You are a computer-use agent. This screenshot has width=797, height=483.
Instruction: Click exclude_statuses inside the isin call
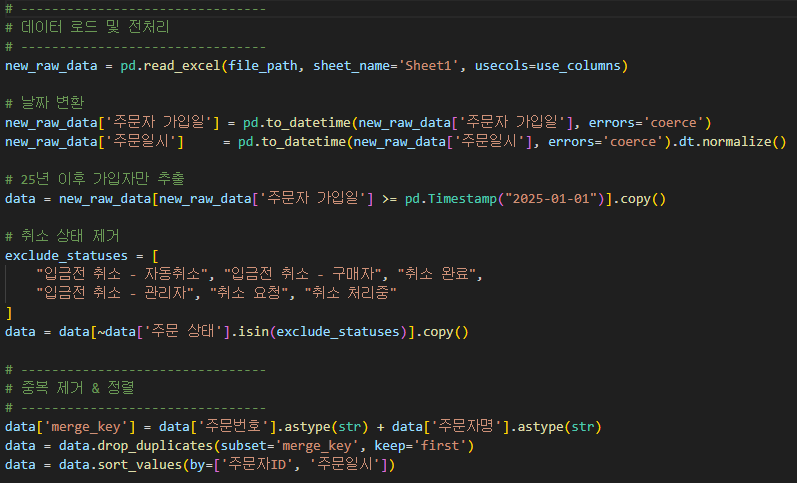(x=338, y=332)
